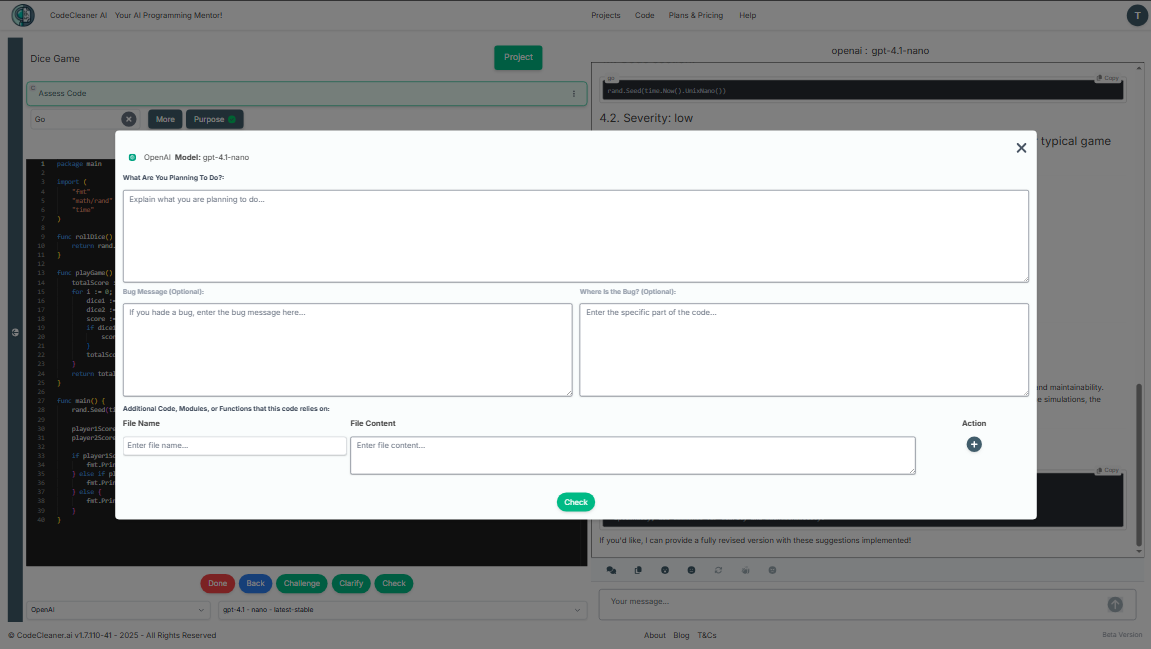Viewport: 1151px width, 649px height.
Task: Click the '4.2. Severity: low' heading
Action: point(646,118)
